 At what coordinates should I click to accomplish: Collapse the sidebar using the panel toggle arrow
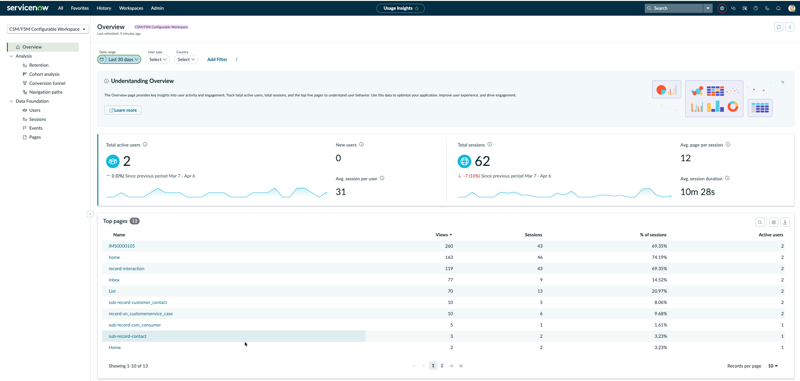tap(90, 214)
